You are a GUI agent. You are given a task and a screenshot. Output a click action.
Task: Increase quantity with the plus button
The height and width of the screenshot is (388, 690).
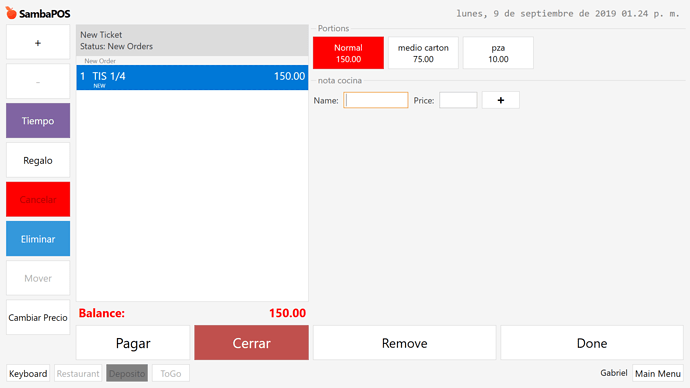pos(38,42)
